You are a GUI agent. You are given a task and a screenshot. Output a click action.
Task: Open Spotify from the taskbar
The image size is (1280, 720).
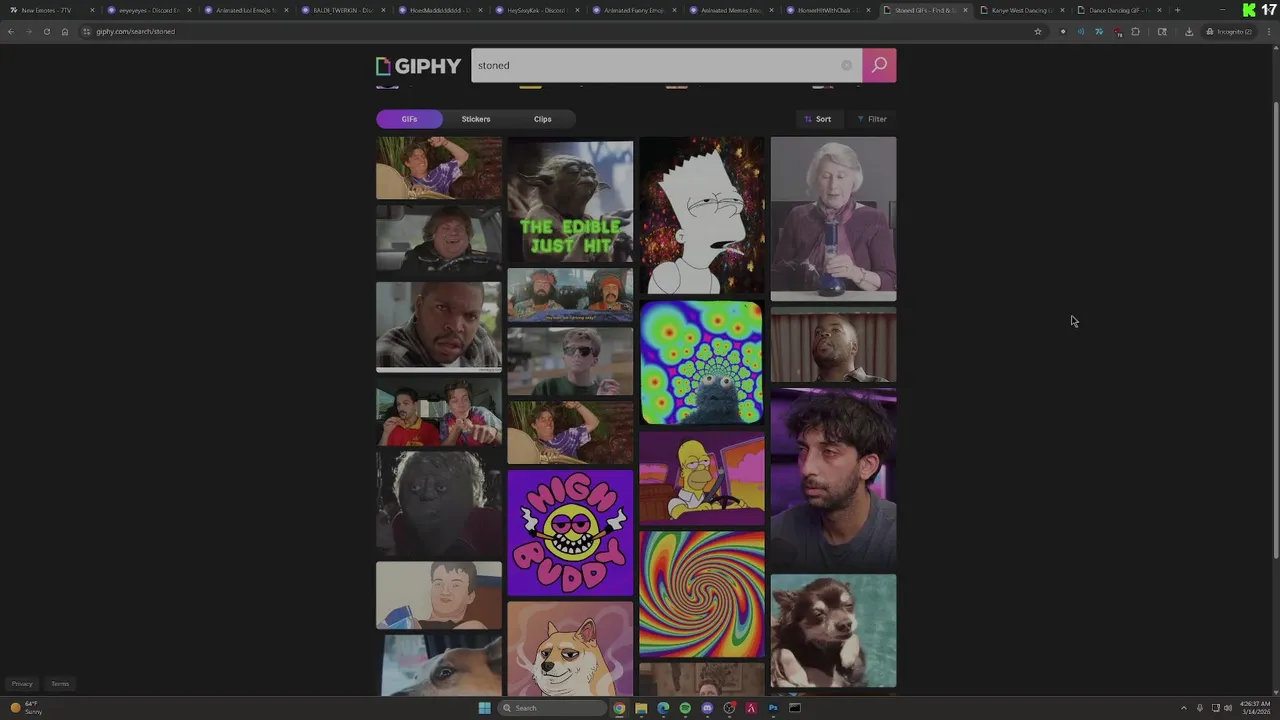685,708
